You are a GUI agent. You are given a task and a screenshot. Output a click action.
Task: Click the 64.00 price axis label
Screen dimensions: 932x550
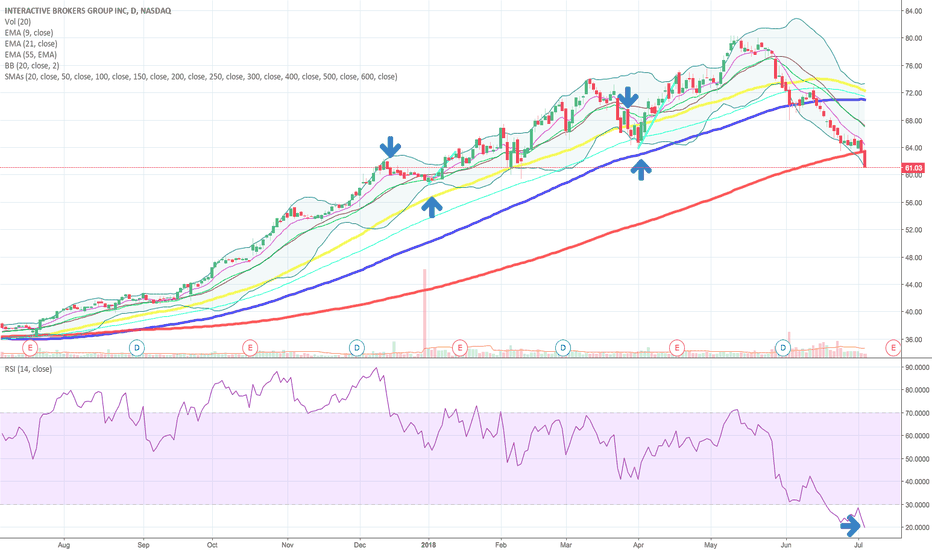pyautogui.click(x=912, y=148)
